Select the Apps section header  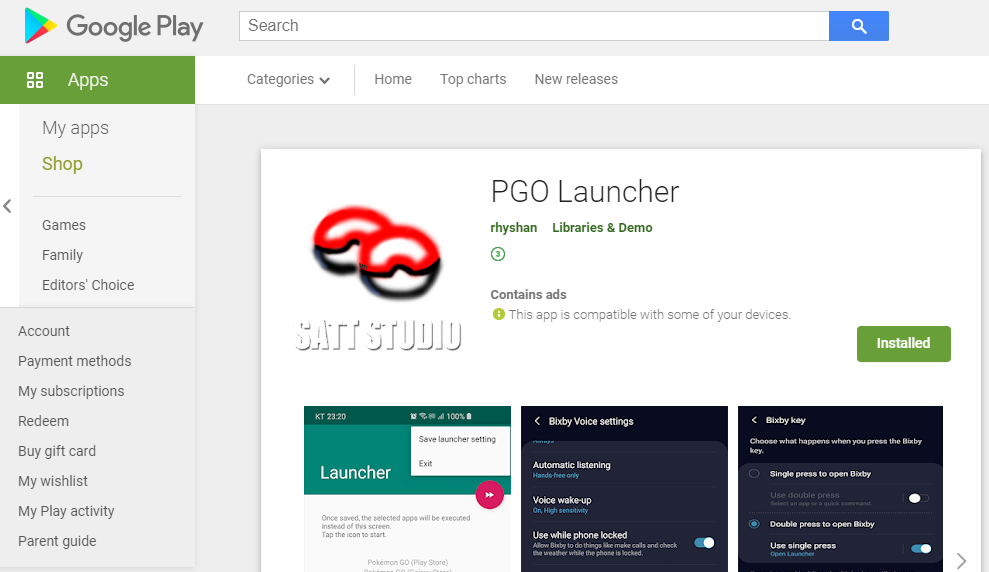97,80
